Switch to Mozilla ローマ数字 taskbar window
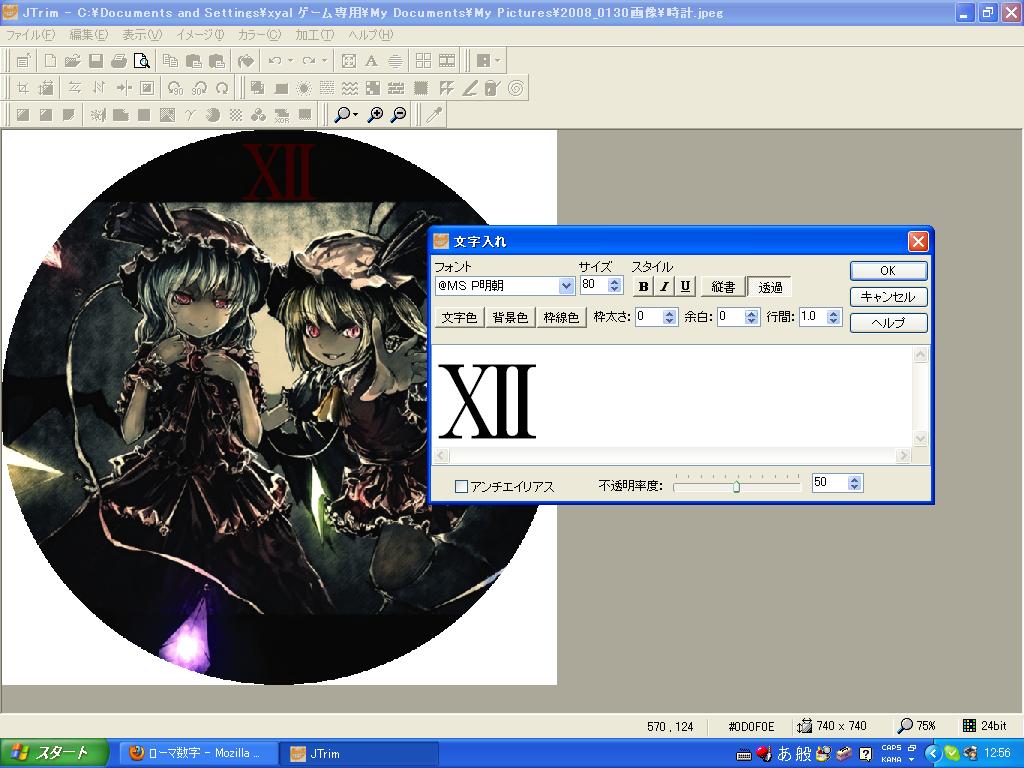The image size is (1024, 768). click(197, 753)
